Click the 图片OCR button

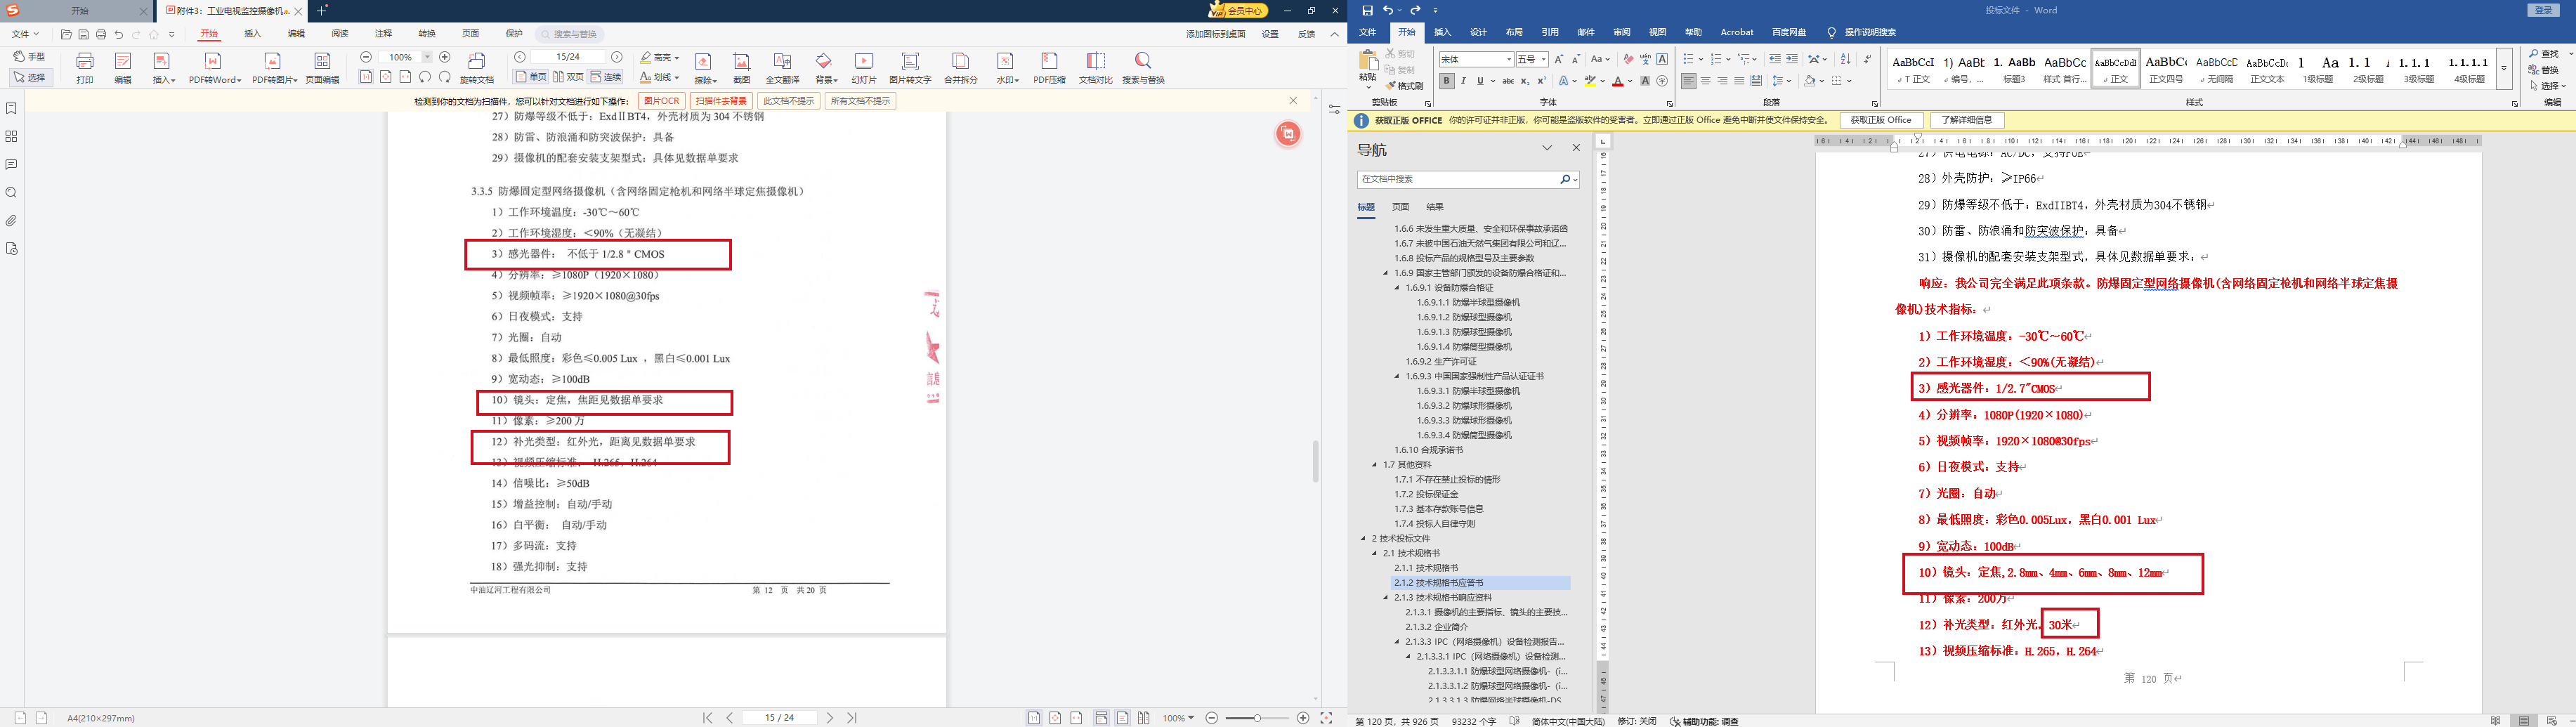tap(661, 101)
